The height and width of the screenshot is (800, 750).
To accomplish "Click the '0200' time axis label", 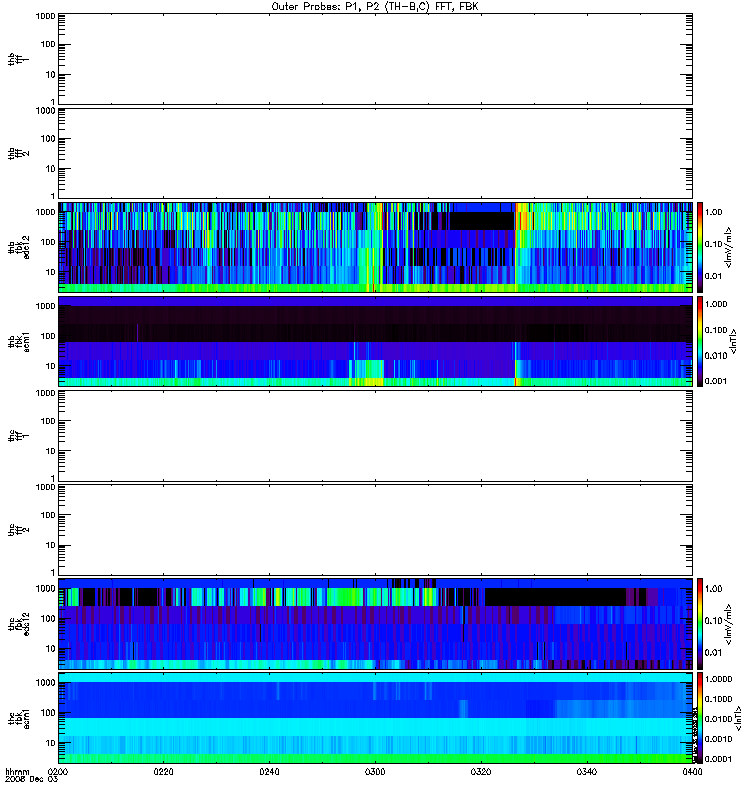I will pos(58,772).
